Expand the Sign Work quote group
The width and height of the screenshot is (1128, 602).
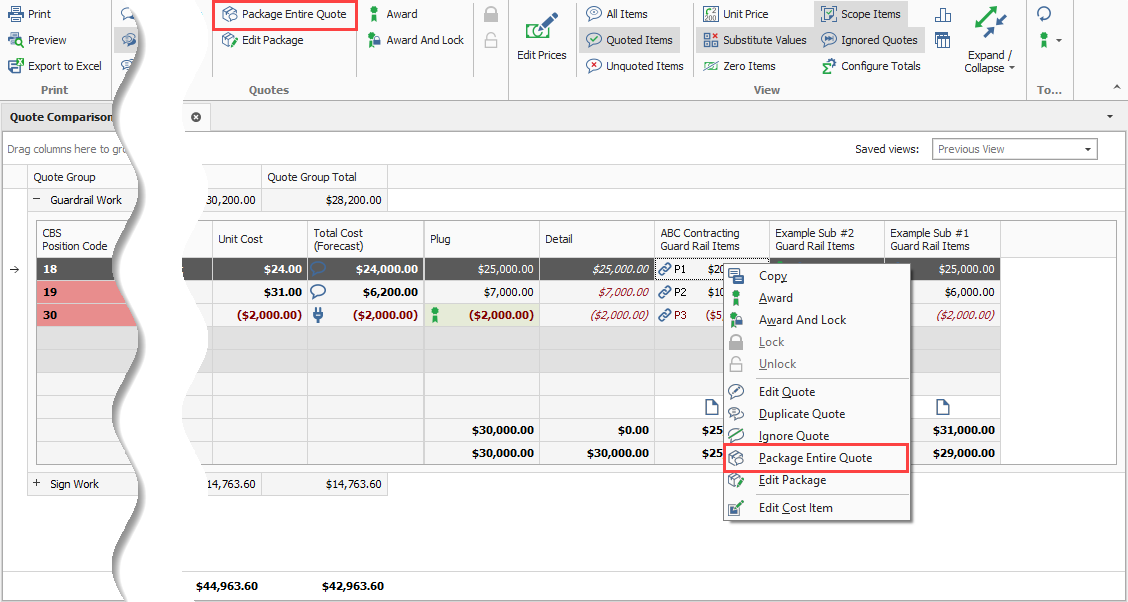tap(37, 484)
